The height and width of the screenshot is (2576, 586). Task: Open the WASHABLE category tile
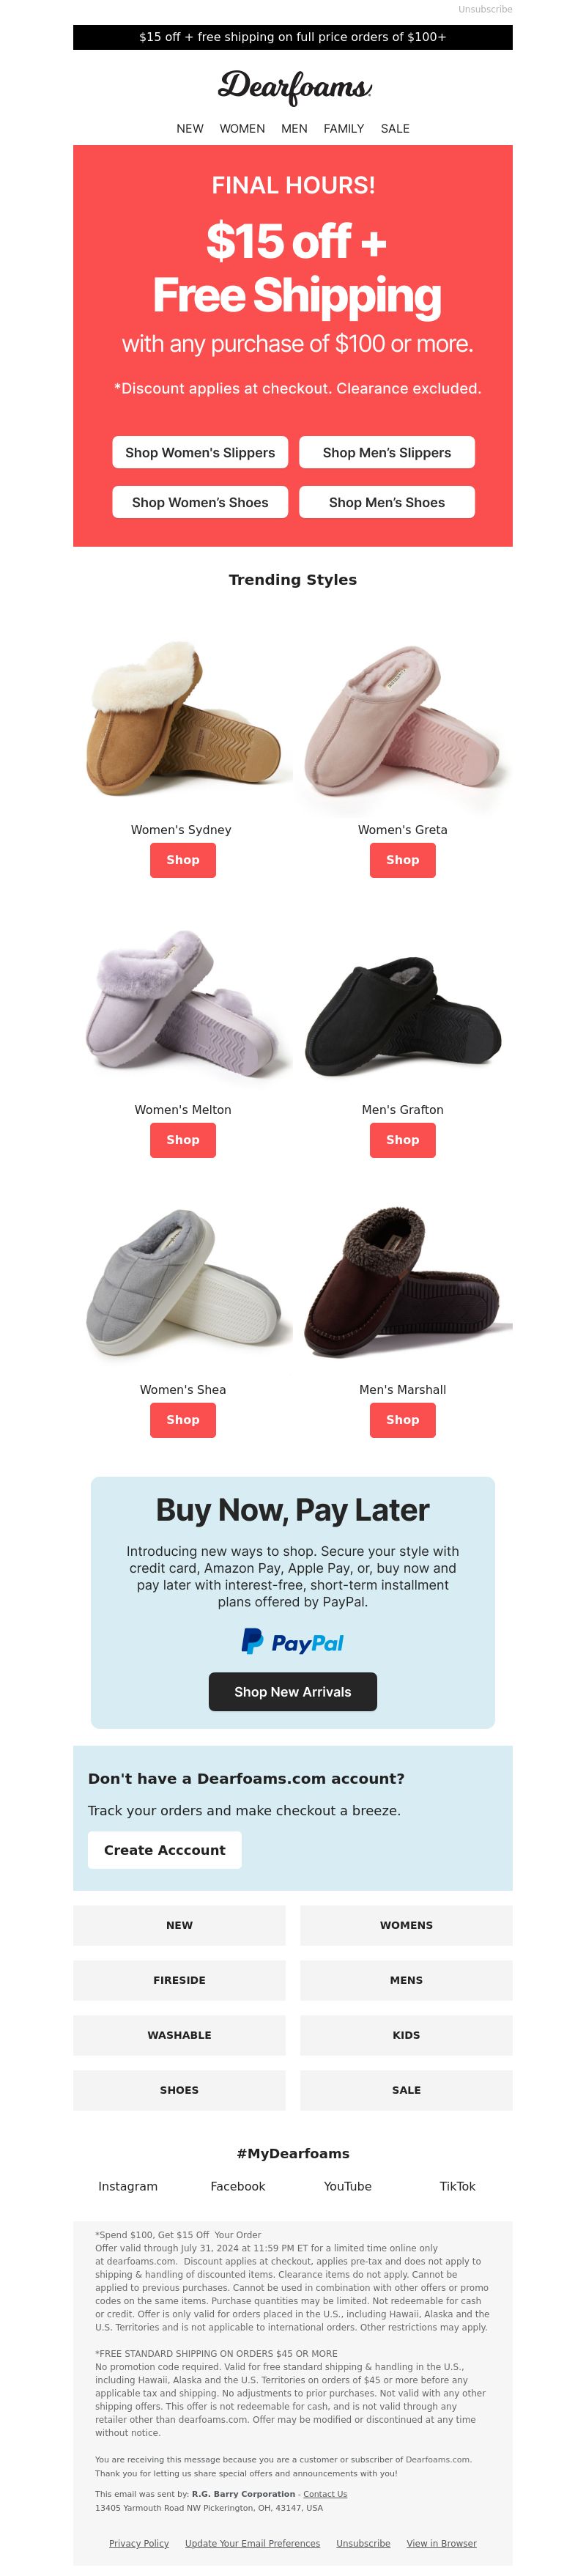point(179,2035)
